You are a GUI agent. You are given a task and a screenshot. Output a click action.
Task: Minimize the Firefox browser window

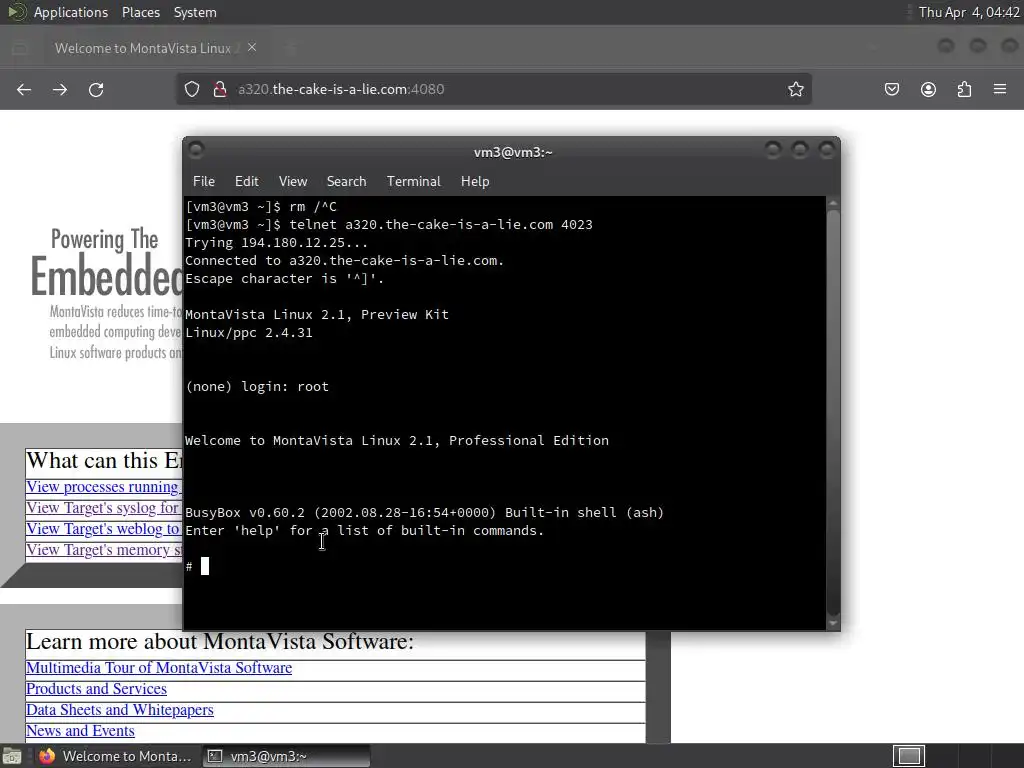pos(946,46)
